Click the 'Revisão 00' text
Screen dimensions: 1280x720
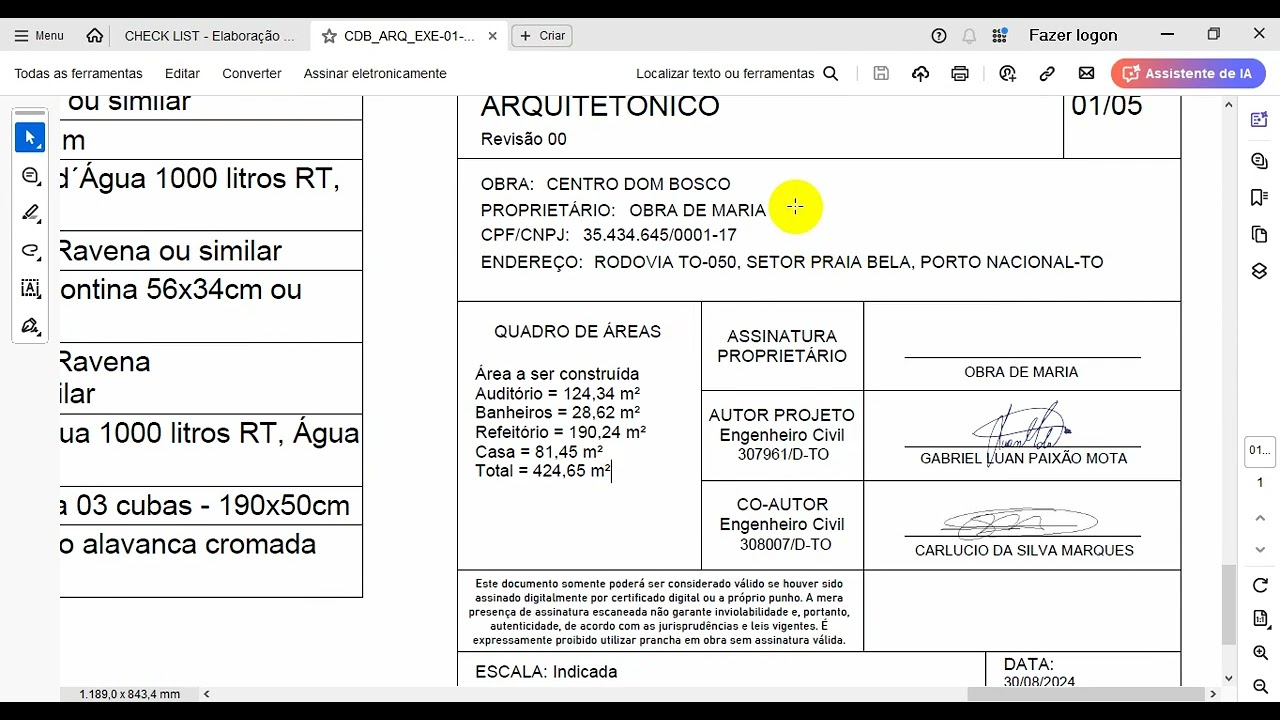point(523,139)
